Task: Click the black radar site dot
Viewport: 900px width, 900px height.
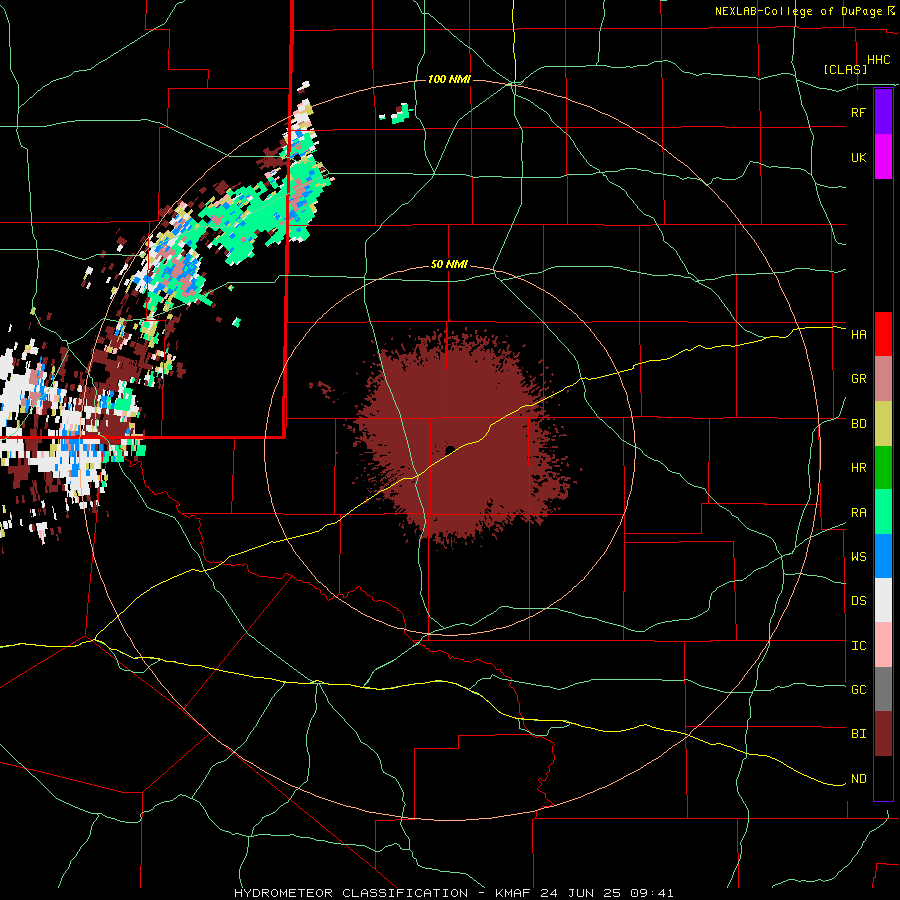Action: (450, 449)
